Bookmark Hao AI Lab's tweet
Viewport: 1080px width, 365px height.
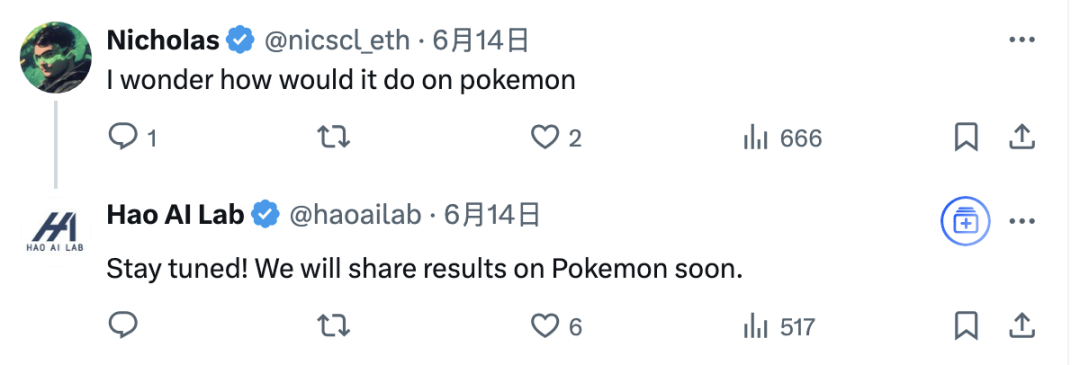point(966,326)
